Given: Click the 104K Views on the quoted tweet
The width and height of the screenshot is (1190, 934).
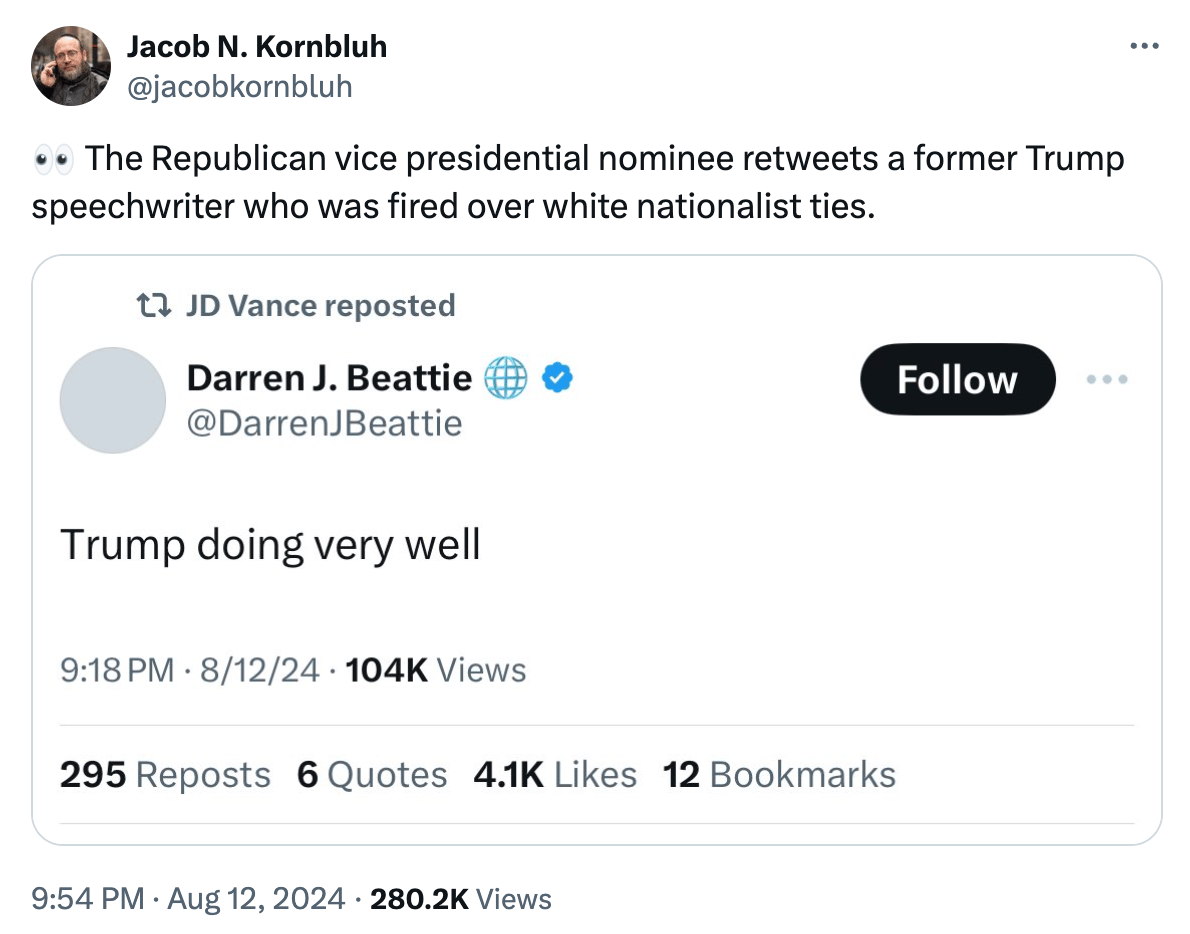Looking at the screenshot, I should [436, 670].
